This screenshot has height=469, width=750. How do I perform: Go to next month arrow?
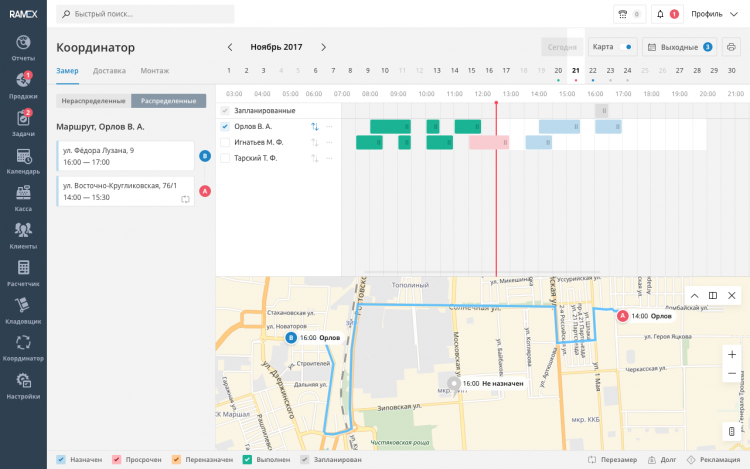pos(323,47)
